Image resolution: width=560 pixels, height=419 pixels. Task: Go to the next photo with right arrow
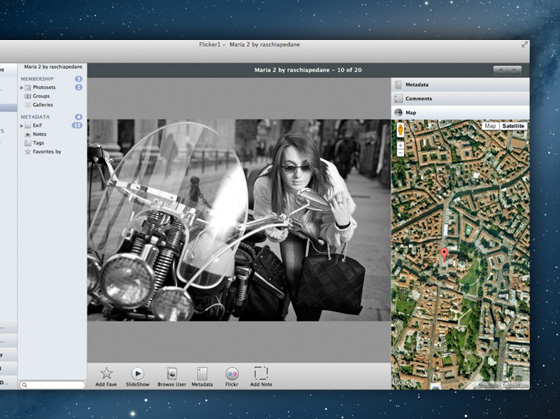(x=515, y=70)
